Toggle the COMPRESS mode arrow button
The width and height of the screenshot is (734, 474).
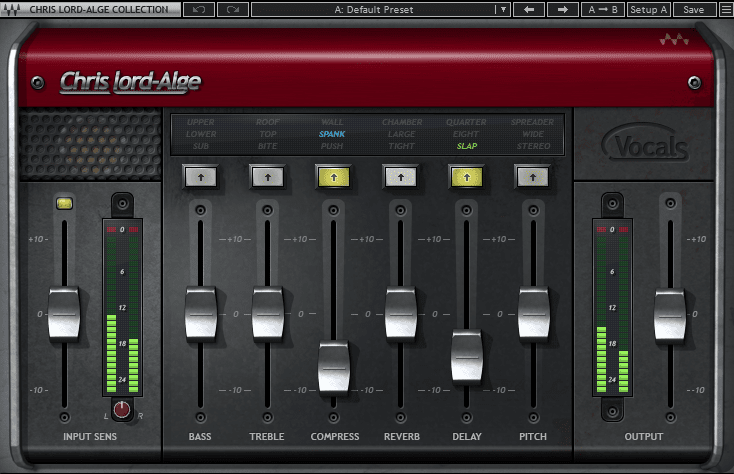pyautogui.click(x=334, y=177)
